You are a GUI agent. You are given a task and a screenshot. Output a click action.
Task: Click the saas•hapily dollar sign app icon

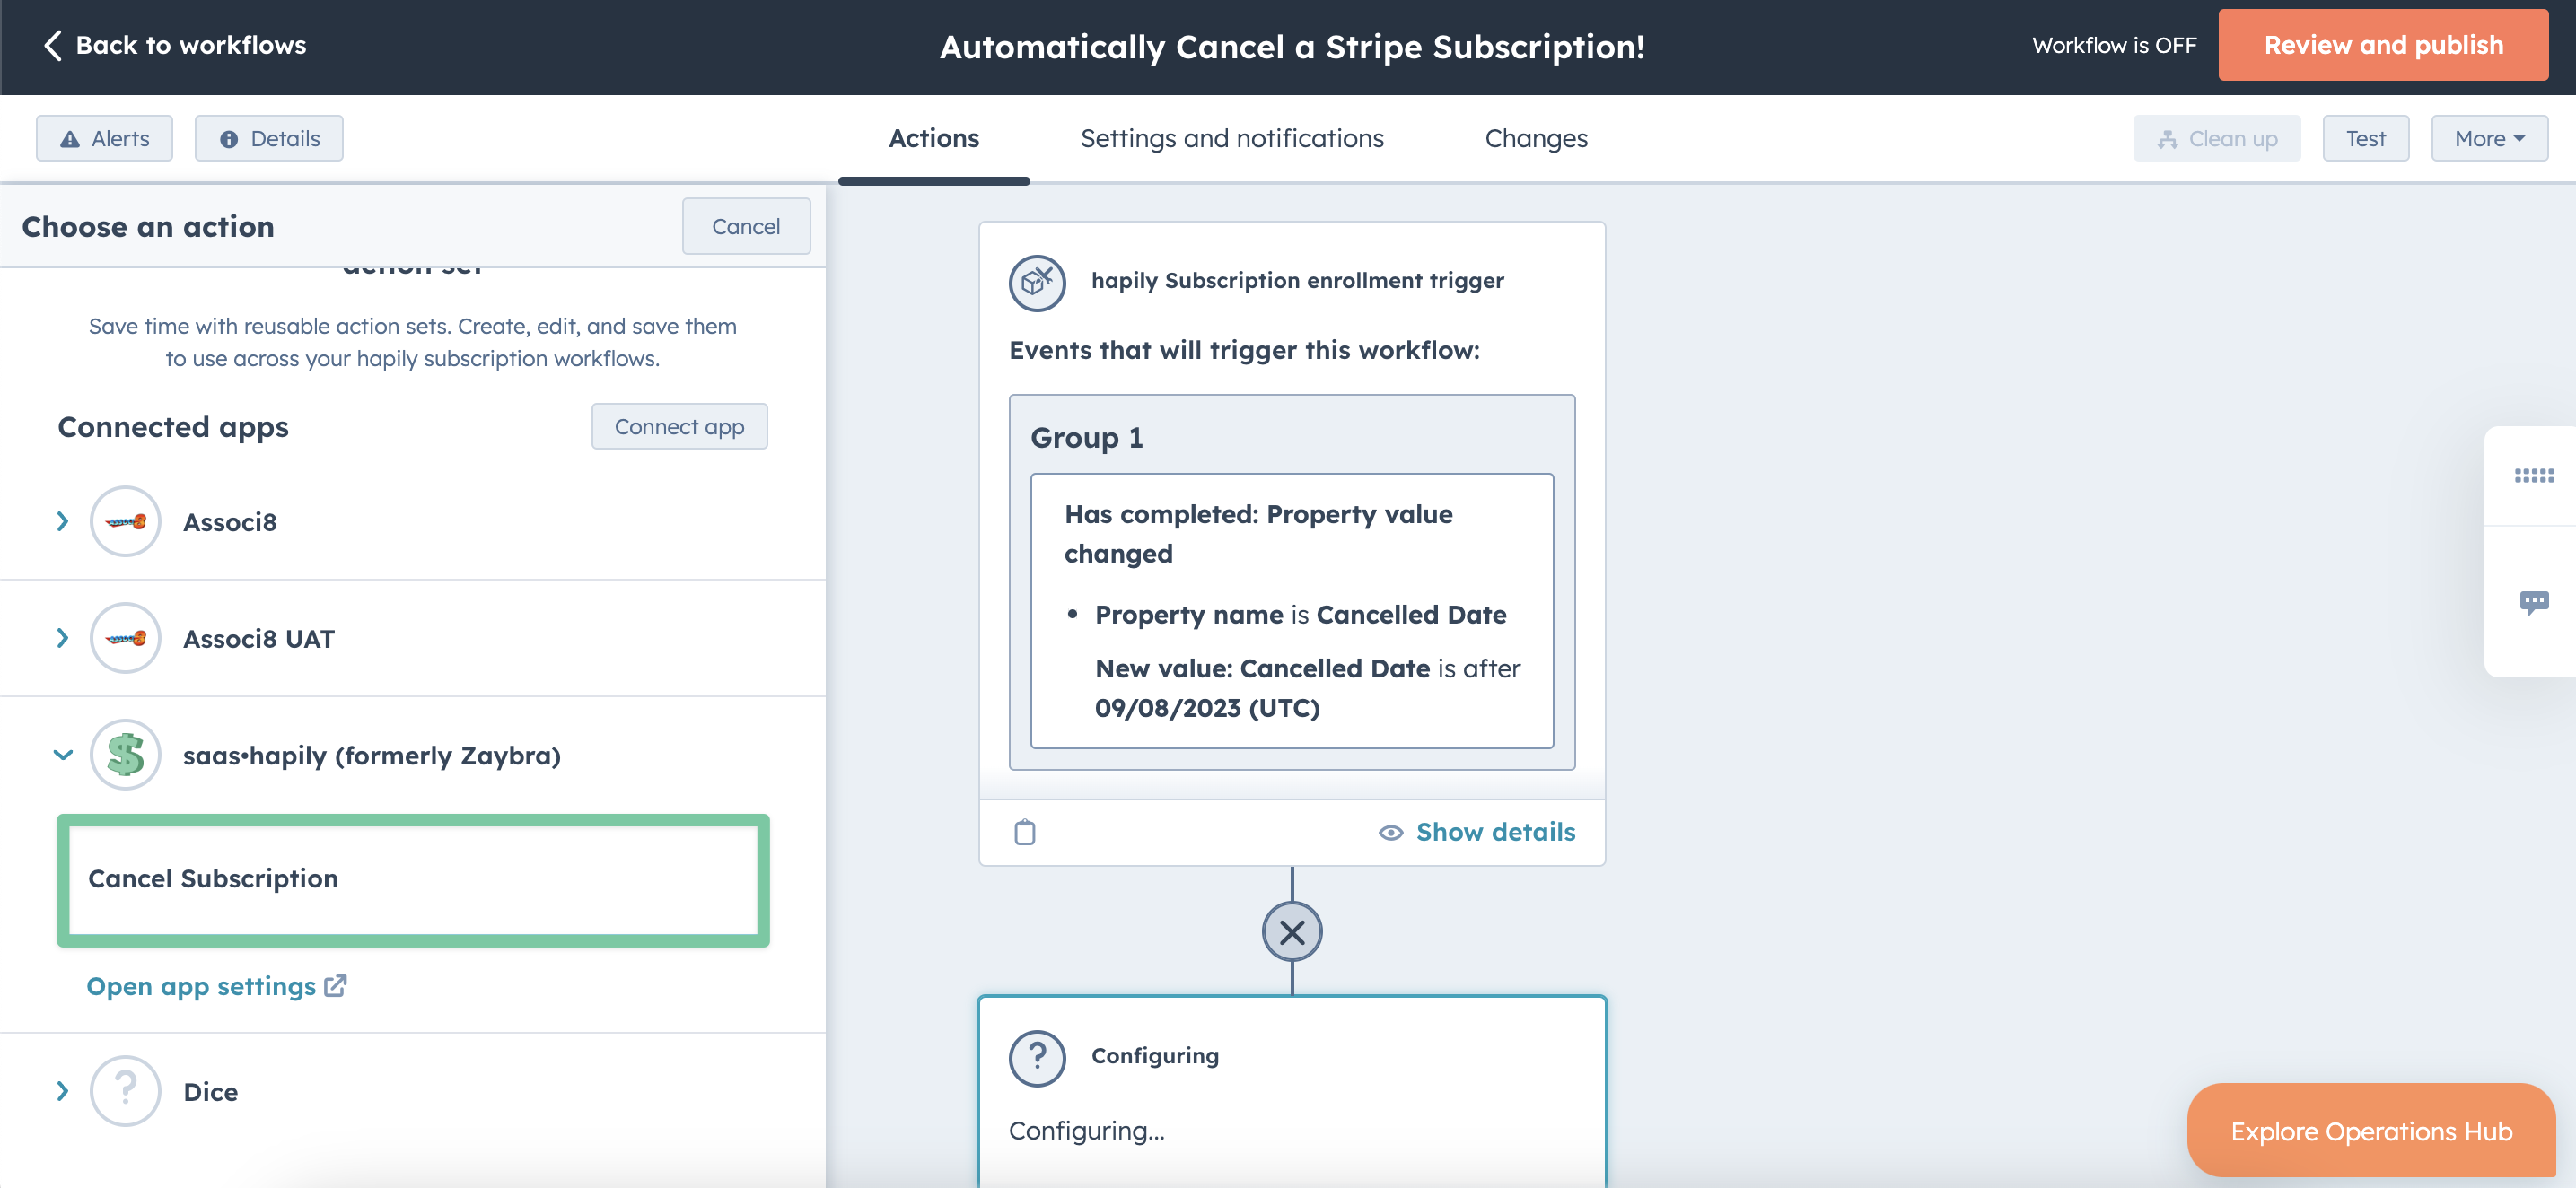pyautogui.click(x=126, y=755)
